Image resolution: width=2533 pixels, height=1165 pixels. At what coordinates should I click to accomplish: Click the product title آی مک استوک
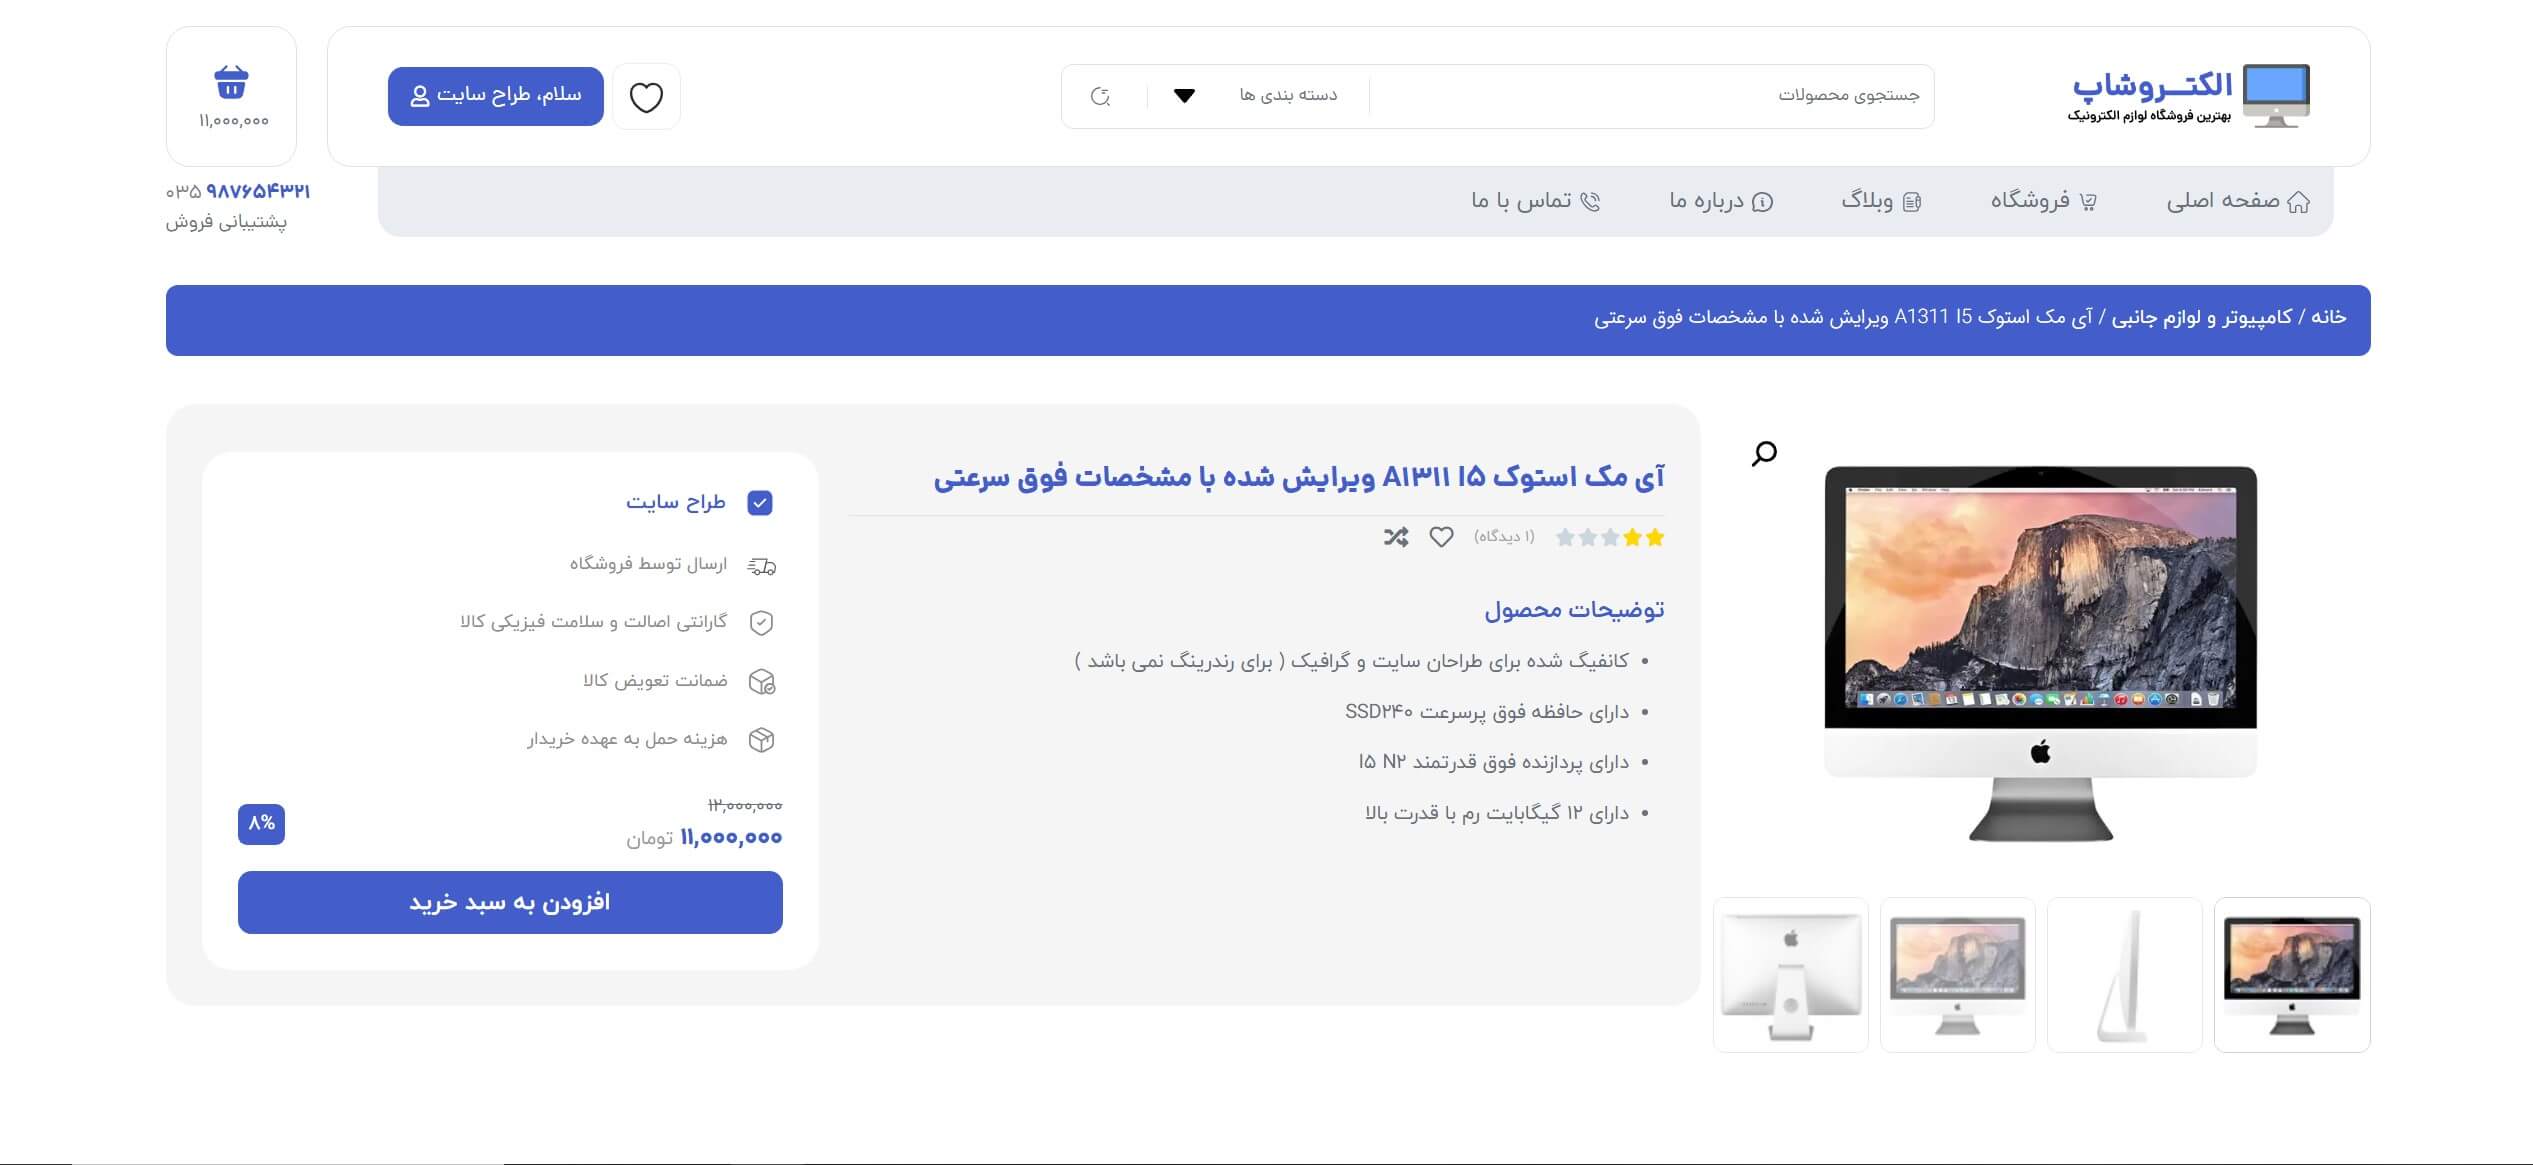(1299, 477)
